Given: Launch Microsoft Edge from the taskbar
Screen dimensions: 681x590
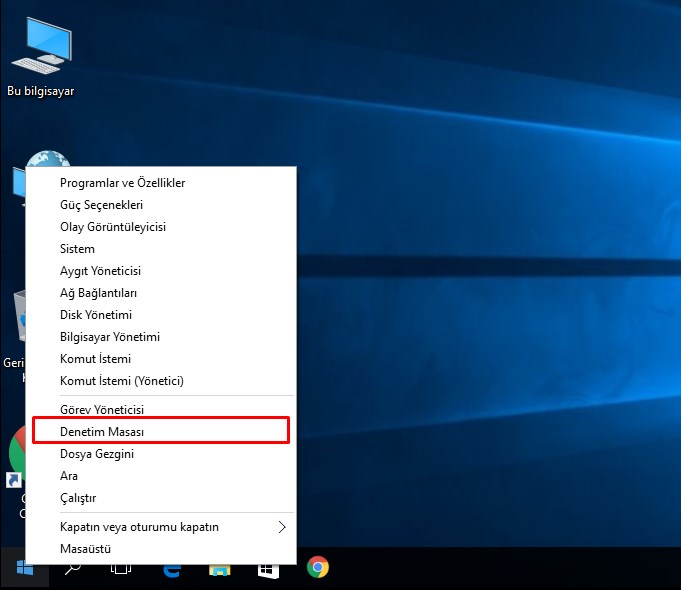Looking at the screenshot, I should (x=171, y=568).
